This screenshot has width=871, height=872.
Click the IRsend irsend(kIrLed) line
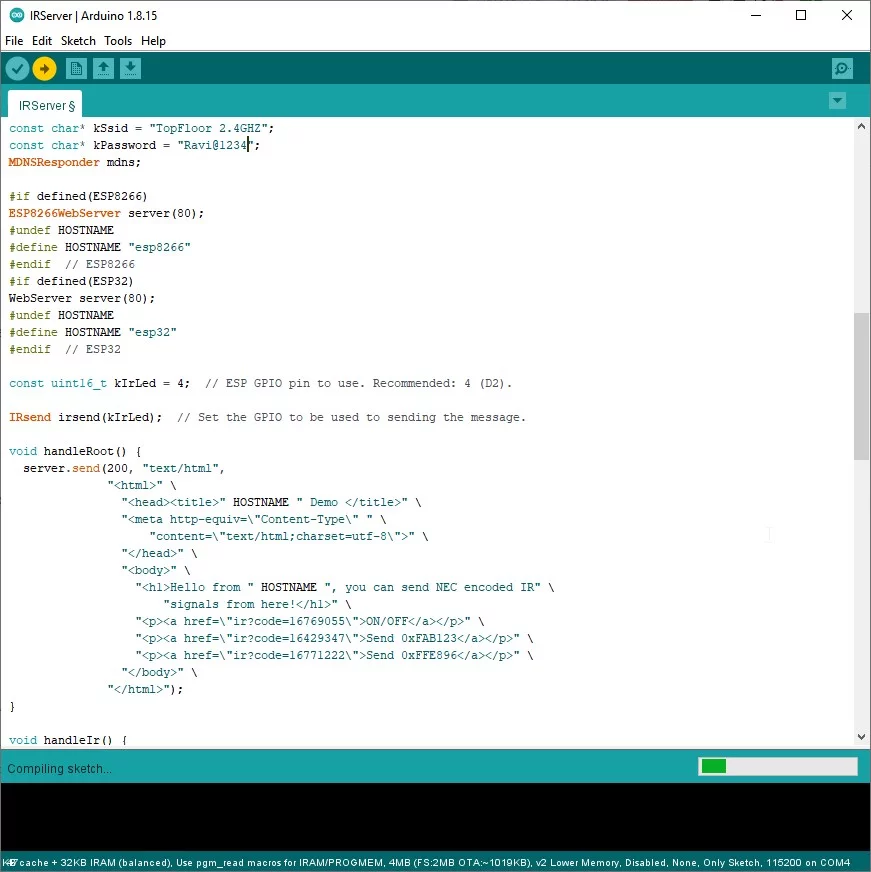(85, 417)
